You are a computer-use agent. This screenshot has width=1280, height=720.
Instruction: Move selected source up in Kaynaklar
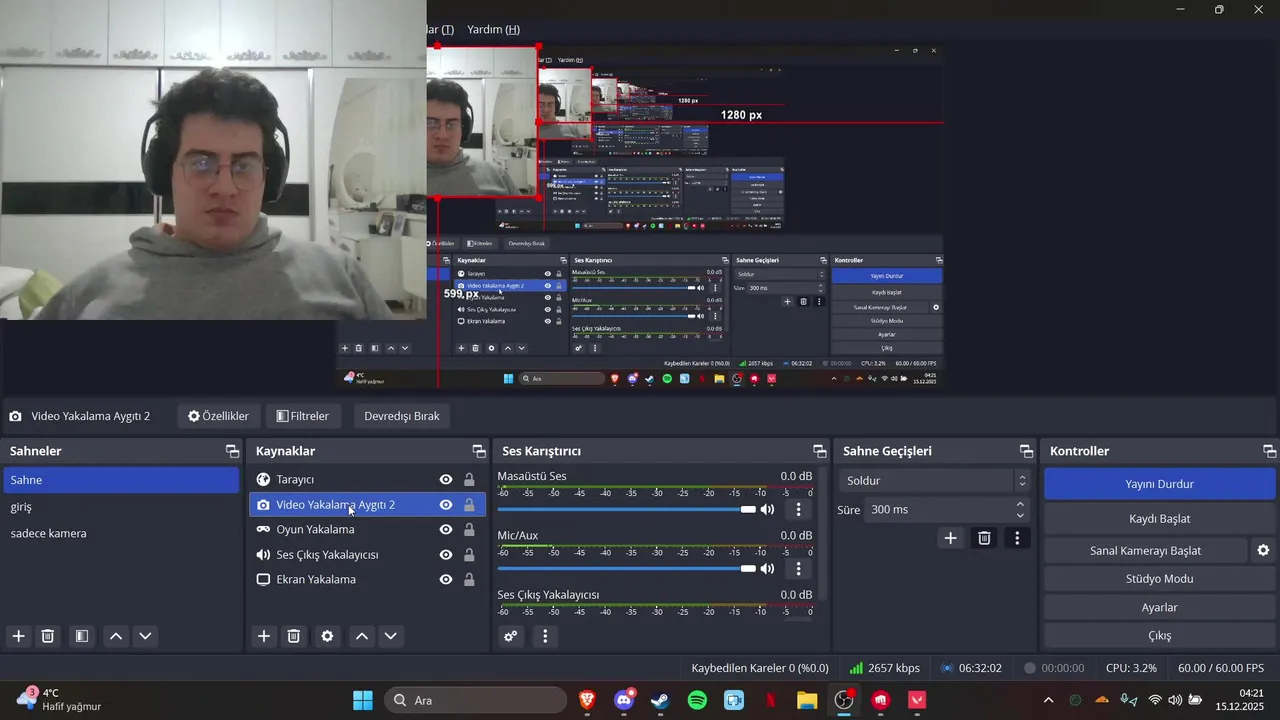362,636
